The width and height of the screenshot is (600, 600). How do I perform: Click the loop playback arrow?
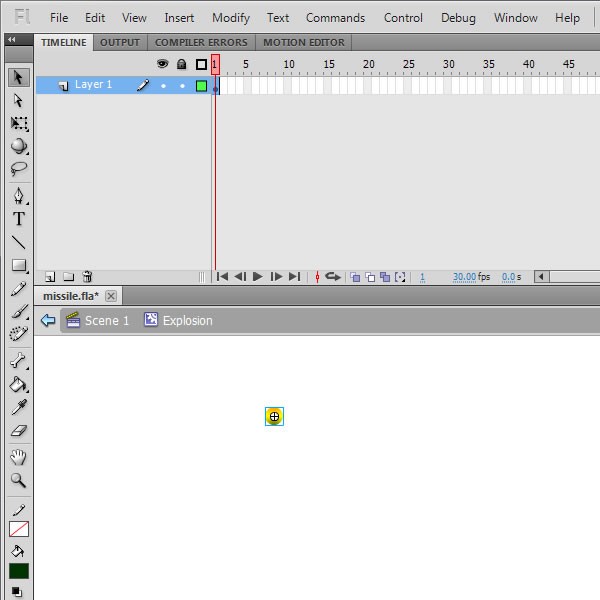pyautogui.click(x=333, y=276)
